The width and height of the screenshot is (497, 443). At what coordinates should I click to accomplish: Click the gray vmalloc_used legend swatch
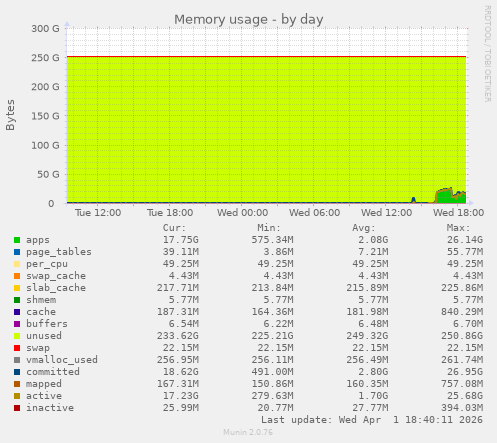coord(17,360)
